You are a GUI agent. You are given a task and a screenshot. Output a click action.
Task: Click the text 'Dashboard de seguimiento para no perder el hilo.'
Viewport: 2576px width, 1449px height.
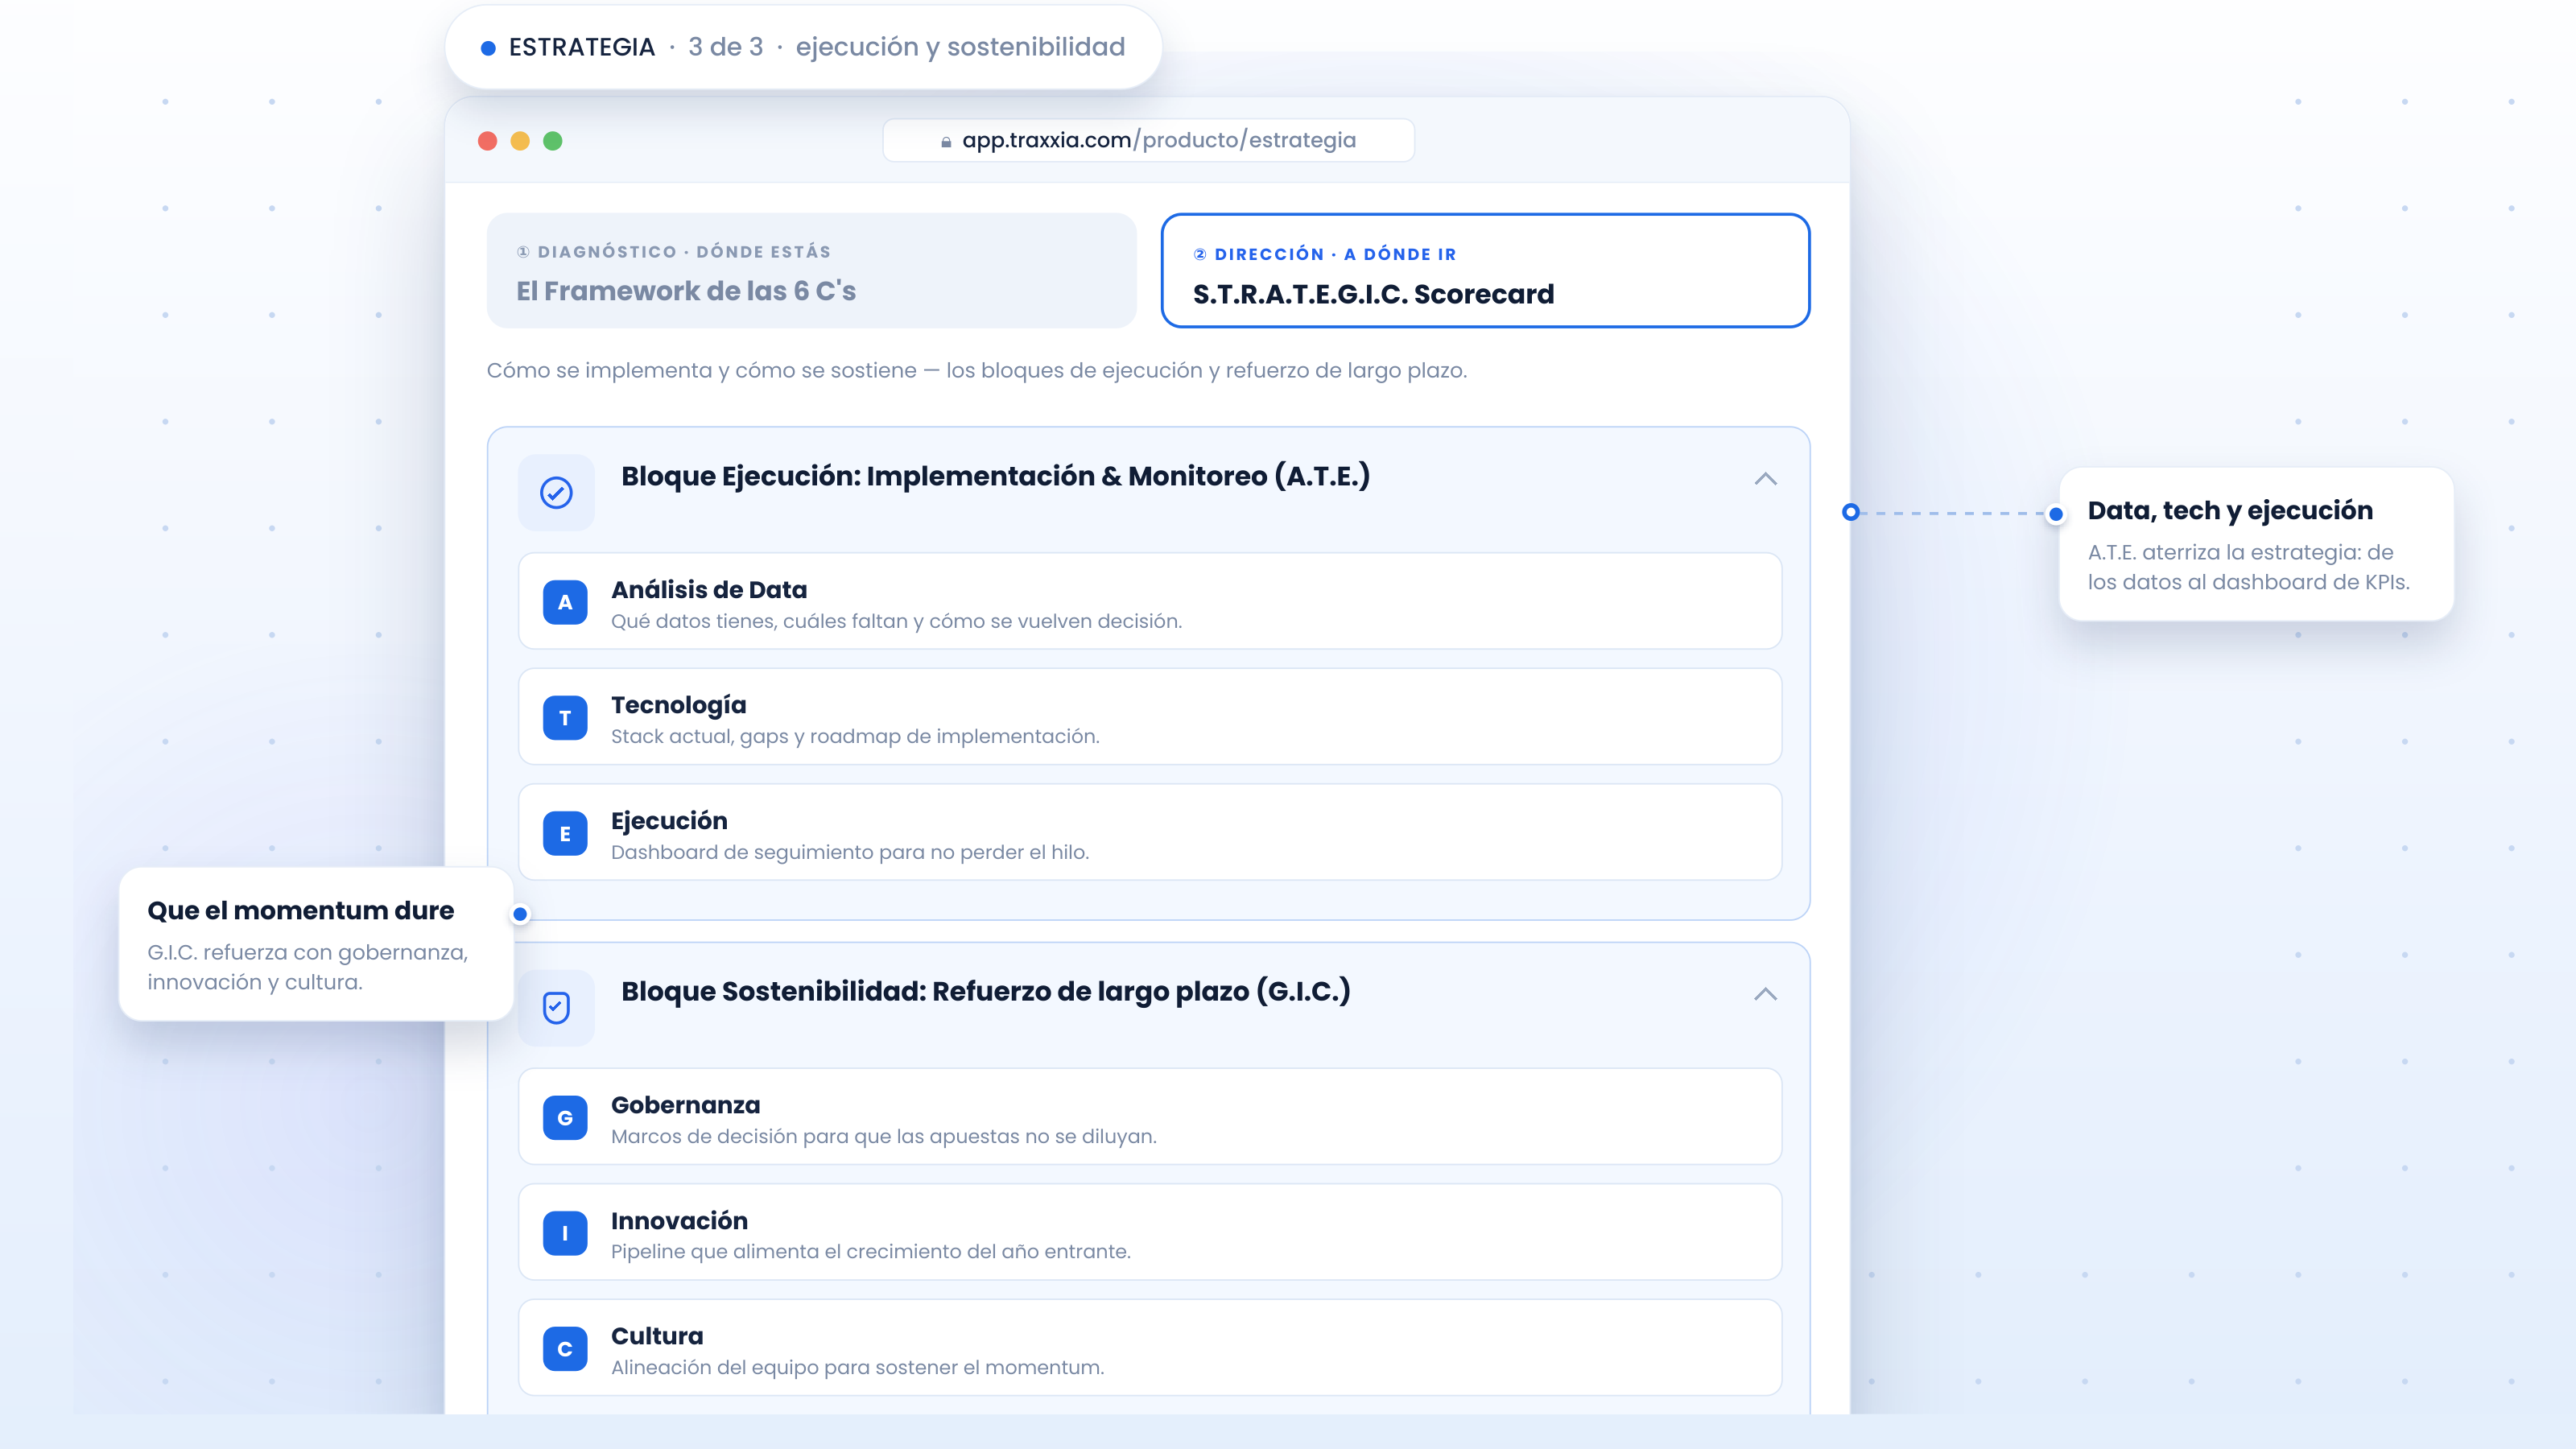850,852
